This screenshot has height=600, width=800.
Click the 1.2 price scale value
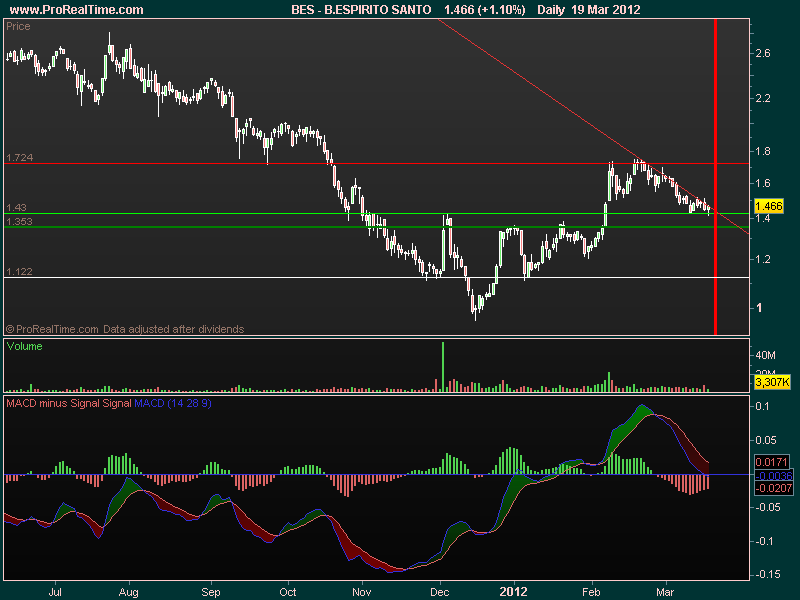pos(763,259)
